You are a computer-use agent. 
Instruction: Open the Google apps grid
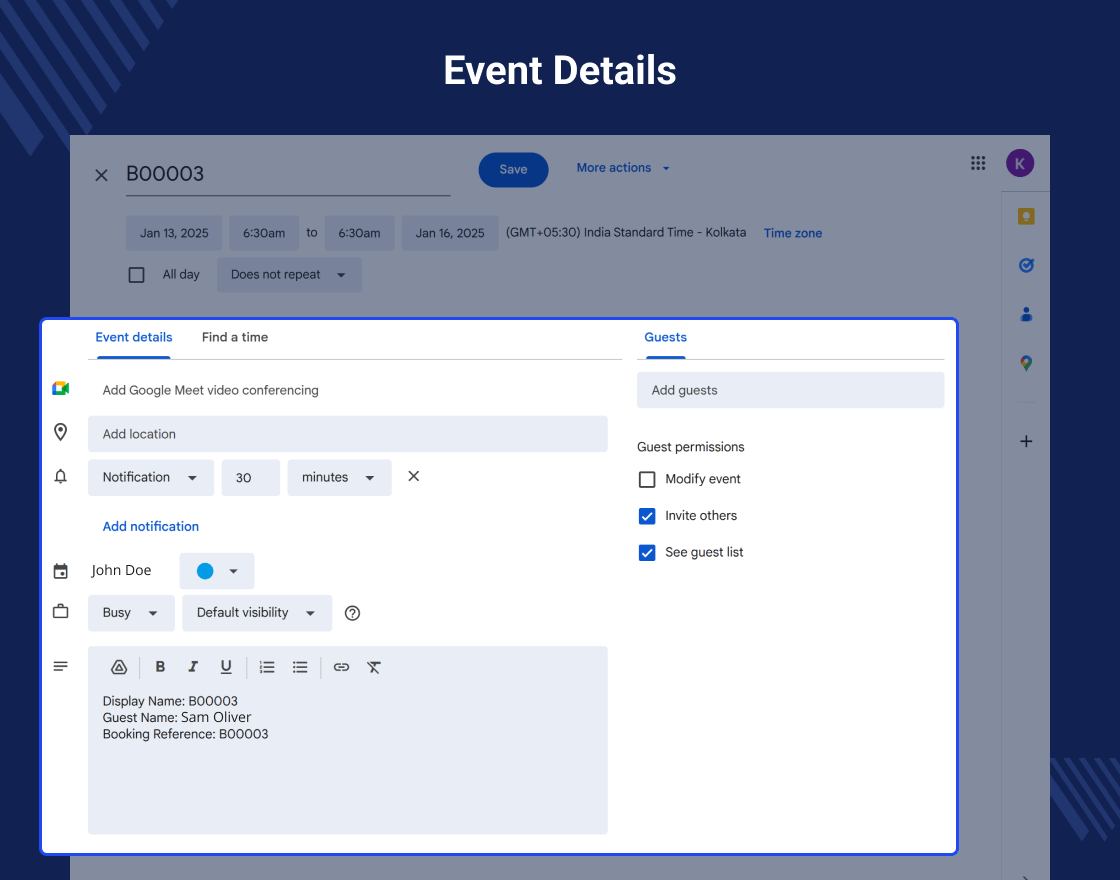(x=978, y=164)
